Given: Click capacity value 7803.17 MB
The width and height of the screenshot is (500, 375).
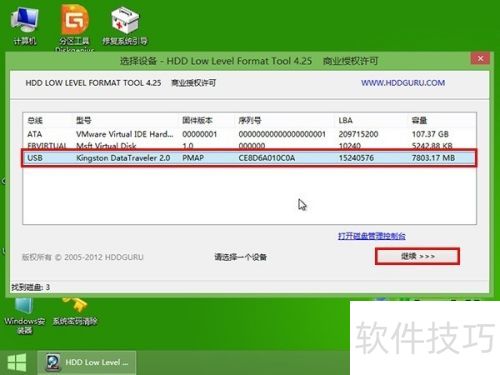Looking at the screenshot, I should tap(433, 158).
